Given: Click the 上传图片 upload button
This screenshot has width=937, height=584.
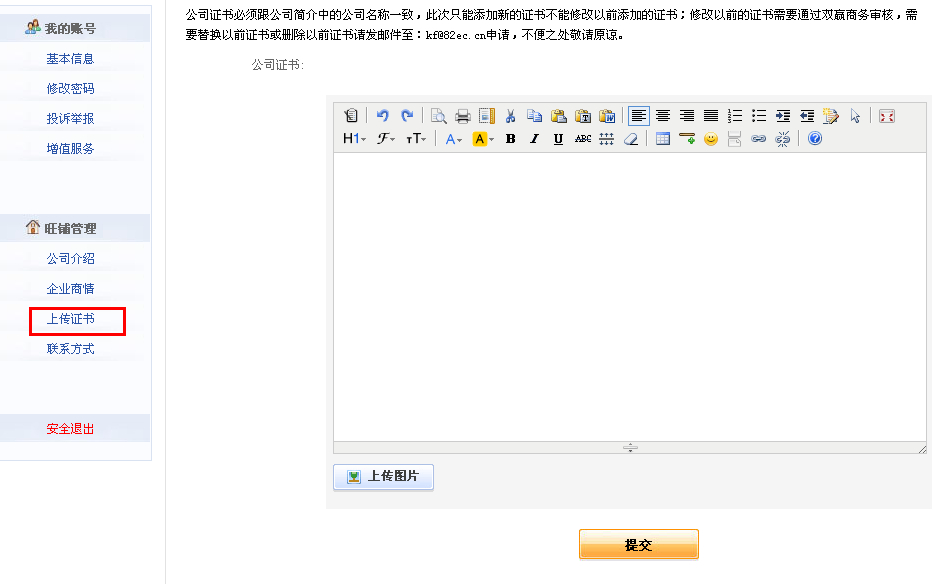Looking at the screenshot, I should tap(383, 477).
